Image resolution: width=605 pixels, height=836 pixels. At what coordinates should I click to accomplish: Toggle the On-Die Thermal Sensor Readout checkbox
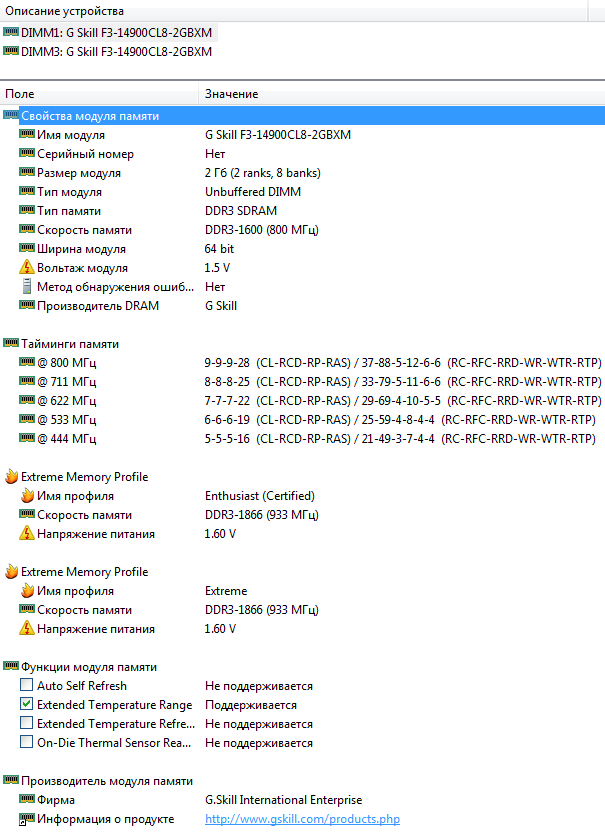pyautogui.click(x=26, y=741)
